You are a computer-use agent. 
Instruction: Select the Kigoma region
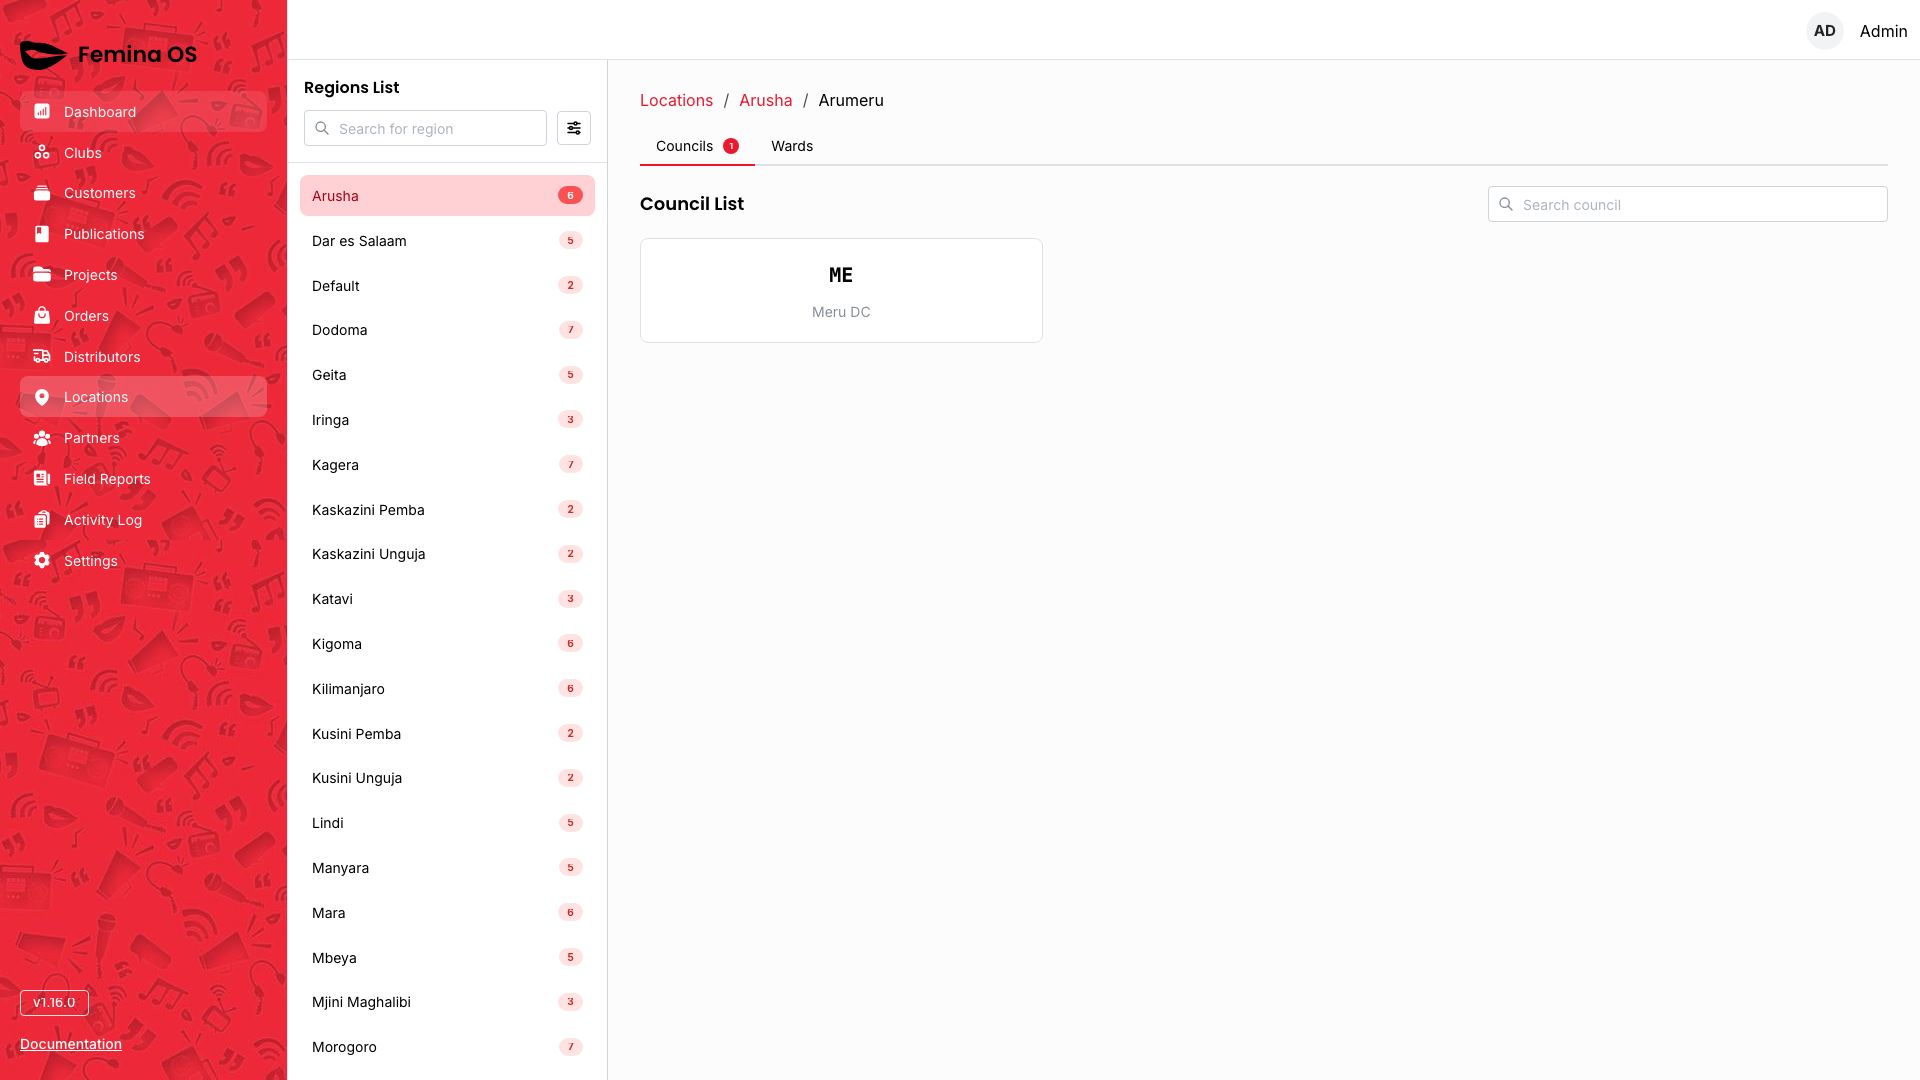tap(447, 643)
